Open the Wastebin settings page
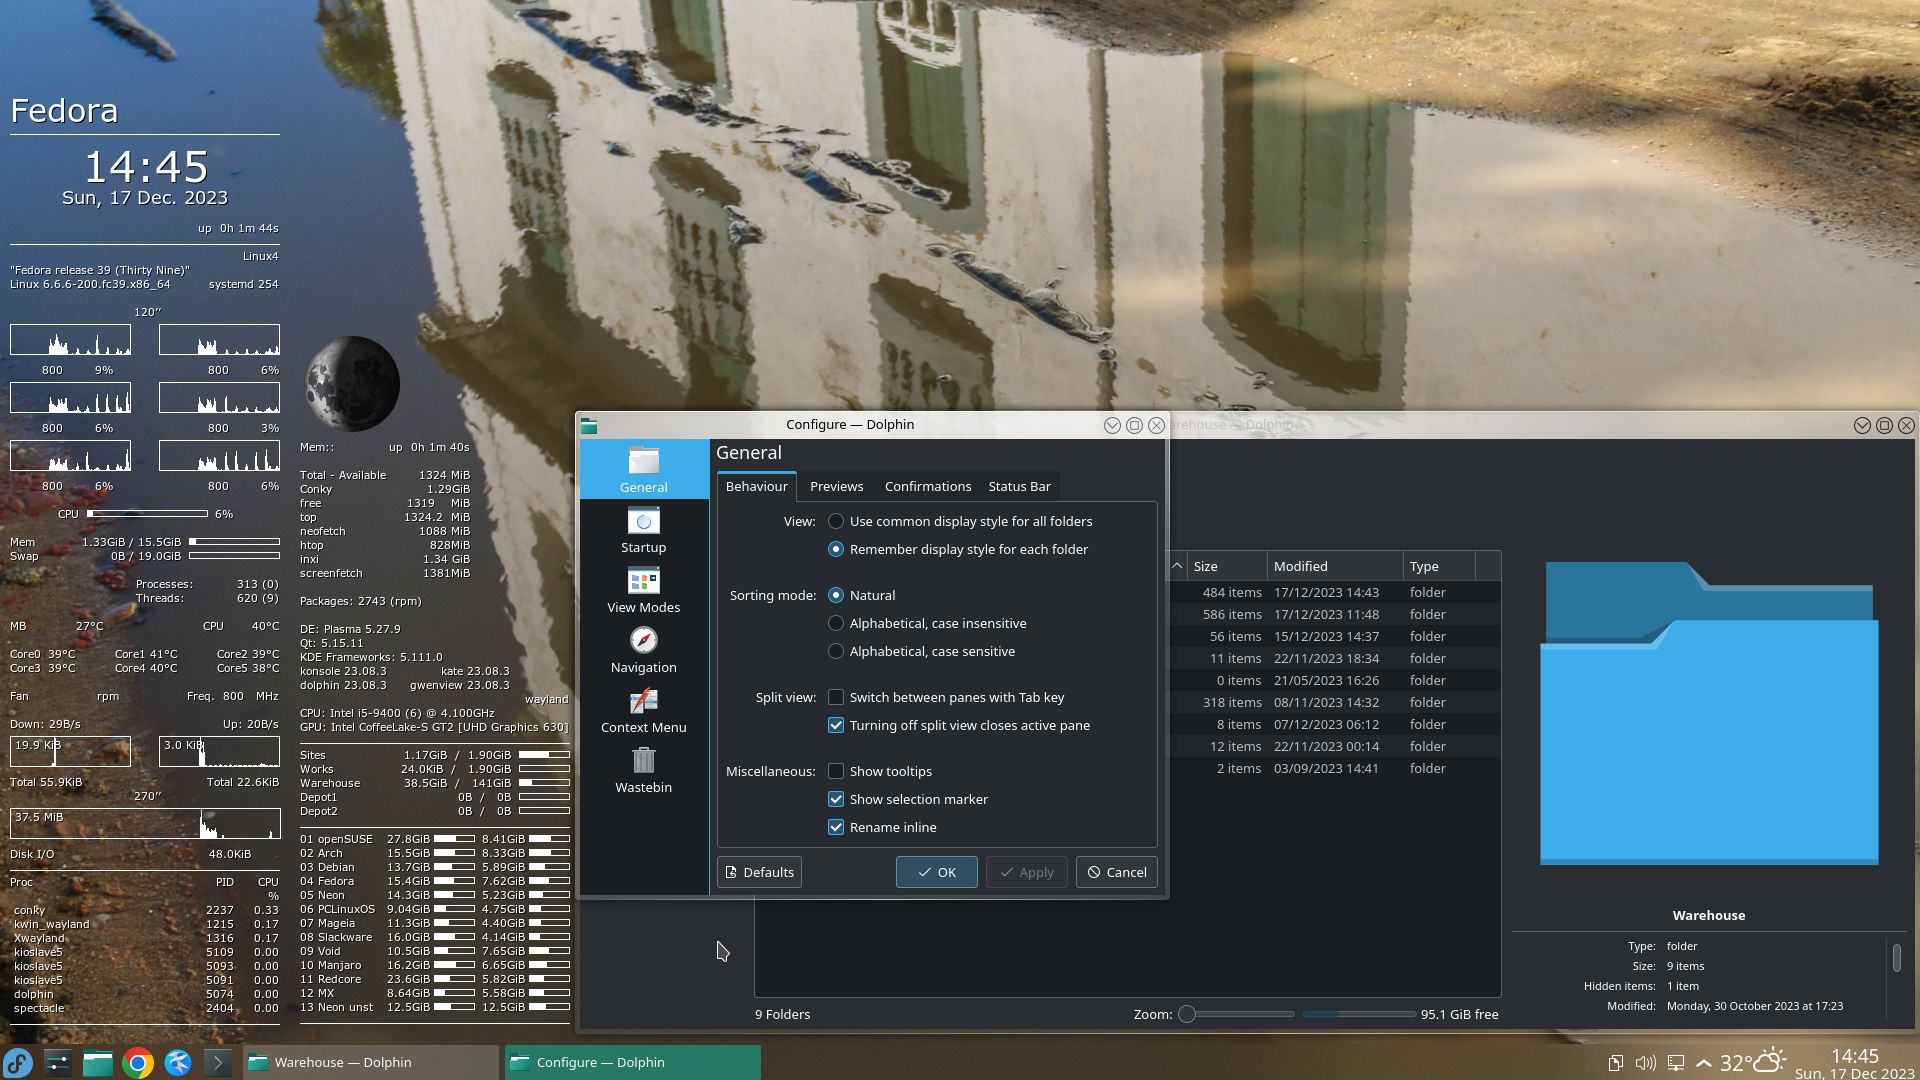1920x1080 pixels. coord(643,770)
